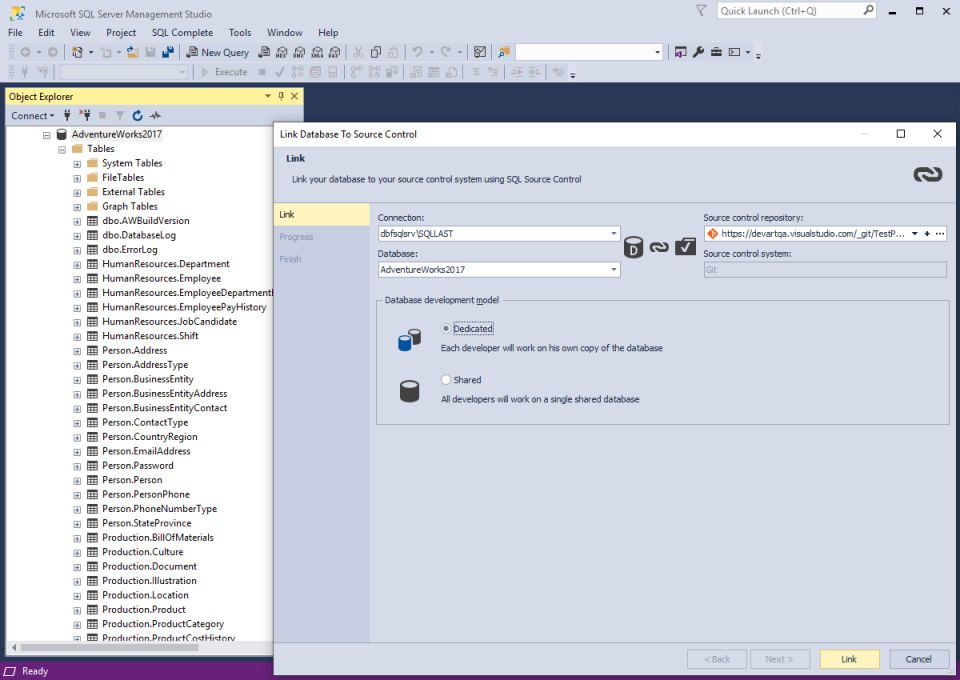Screen dimensions: 960x680
Task: Expand the Production.Product table node
Action: click(x=77, y=610)
